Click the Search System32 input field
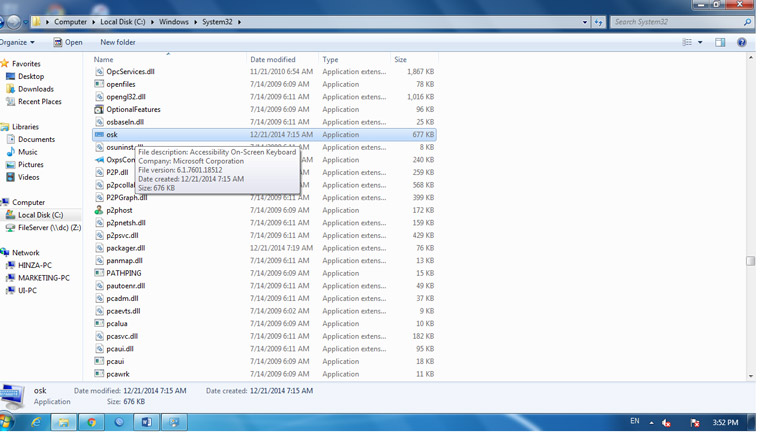 (x=676, y=21)
